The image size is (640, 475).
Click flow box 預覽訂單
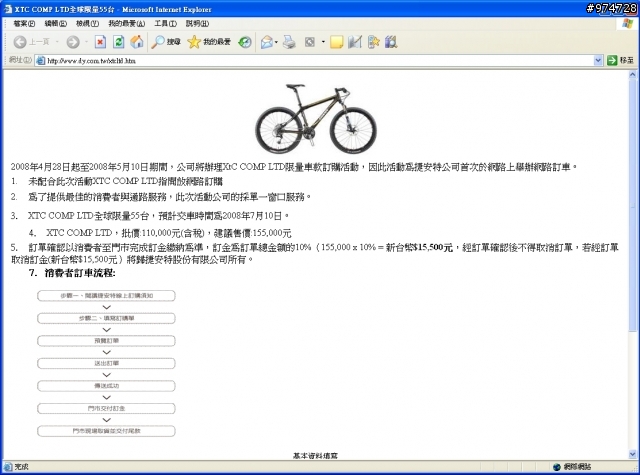tap(106, 340)
